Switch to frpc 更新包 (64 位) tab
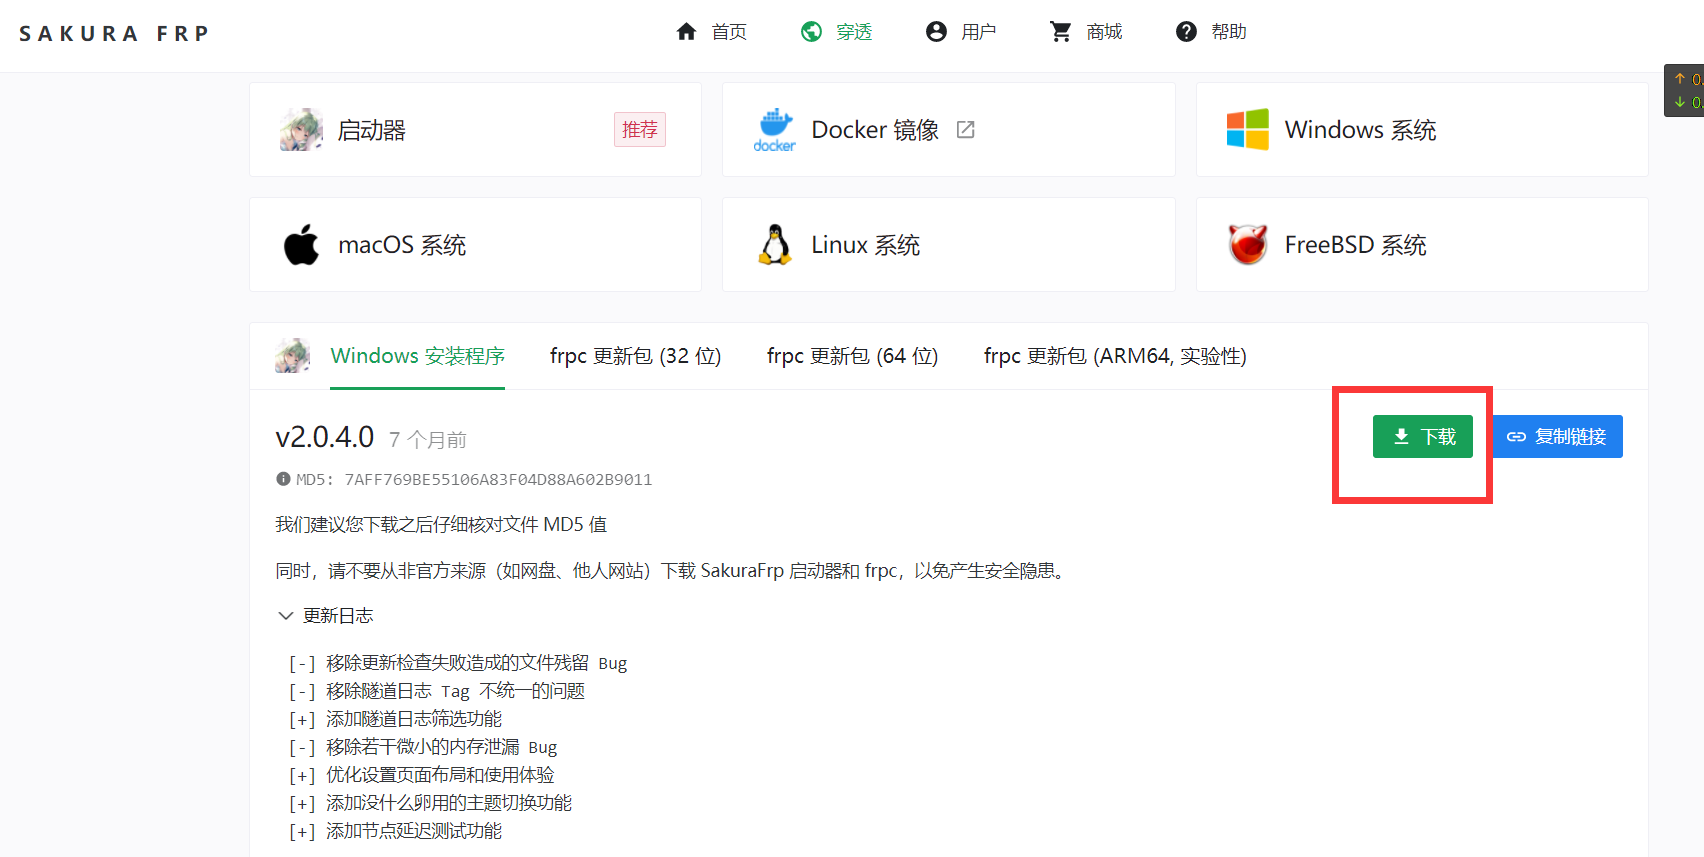Viewport: 1704px width, 857px height. 852,356
